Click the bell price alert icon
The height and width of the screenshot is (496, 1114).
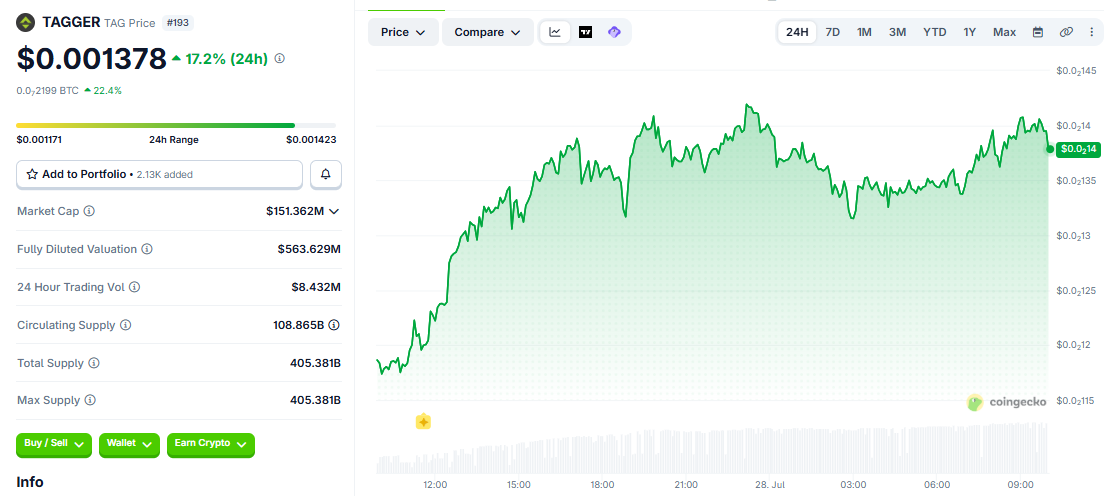tap(326, 174)
